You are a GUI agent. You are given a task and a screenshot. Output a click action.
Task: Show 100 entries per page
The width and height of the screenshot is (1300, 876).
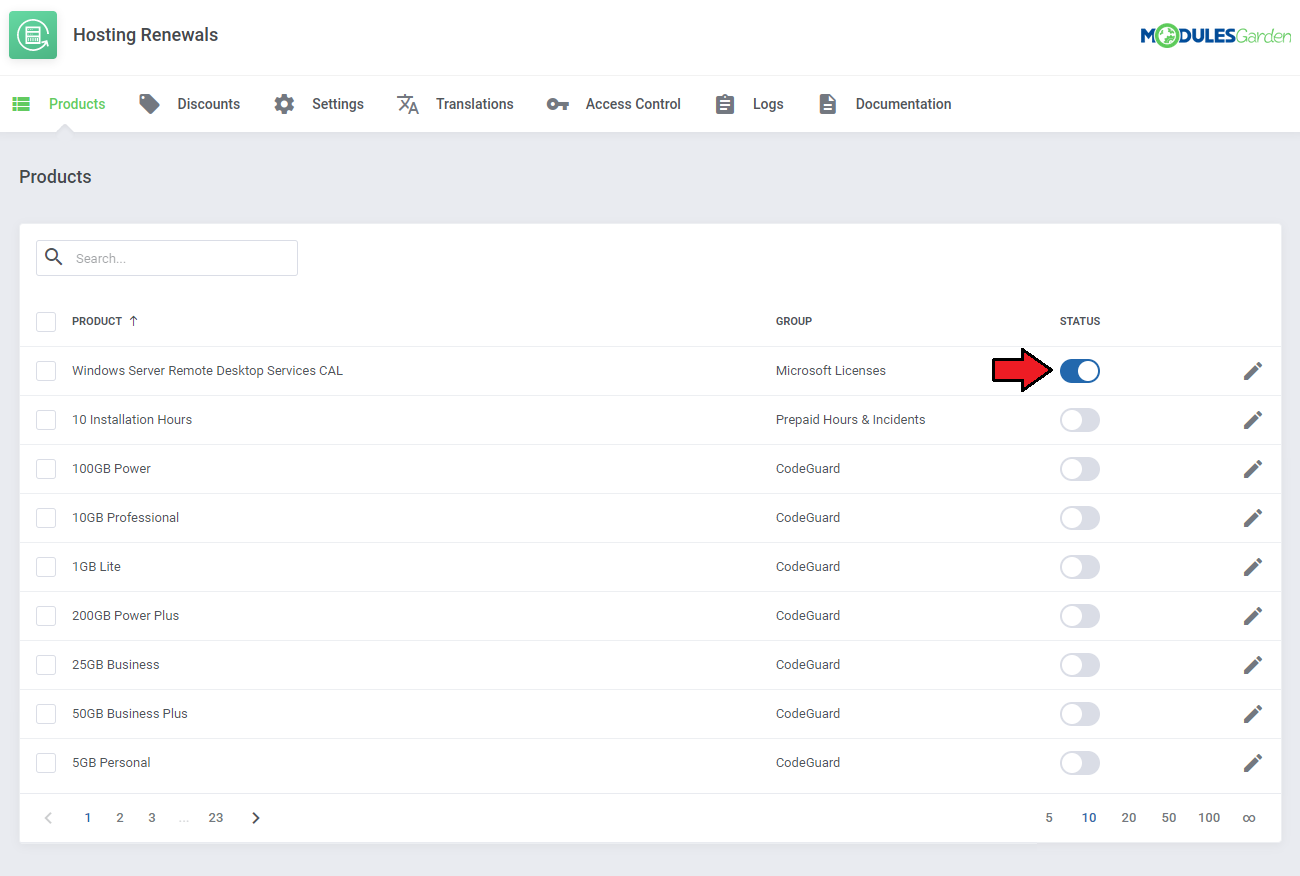point(1209,818)
